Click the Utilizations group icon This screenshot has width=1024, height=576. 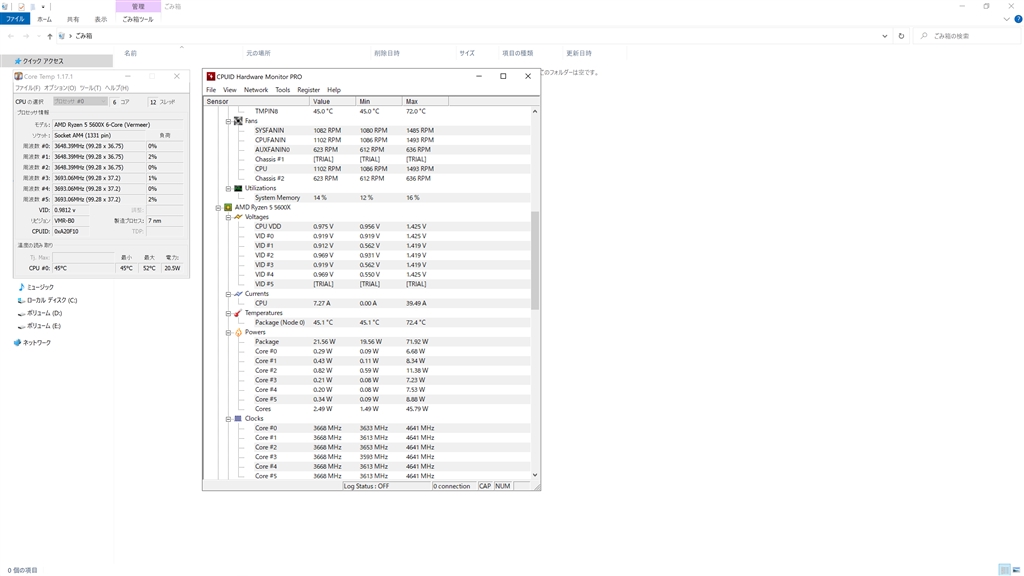[x=238, y=188]
